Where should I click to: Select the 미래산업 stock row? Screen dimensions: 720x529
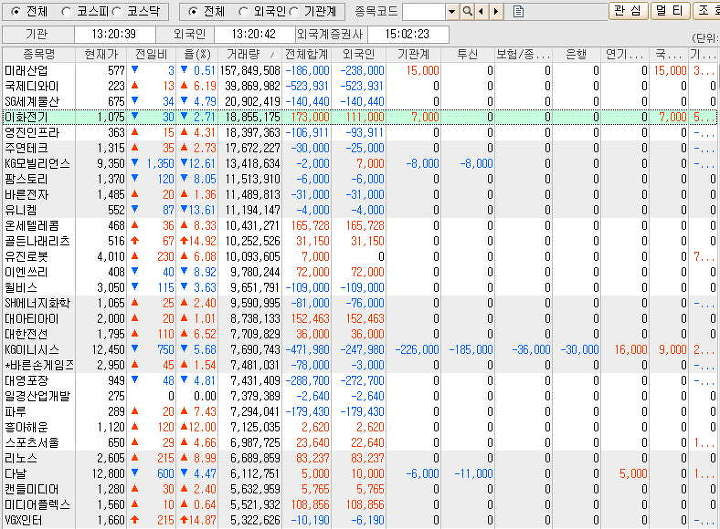pos(360,71)
